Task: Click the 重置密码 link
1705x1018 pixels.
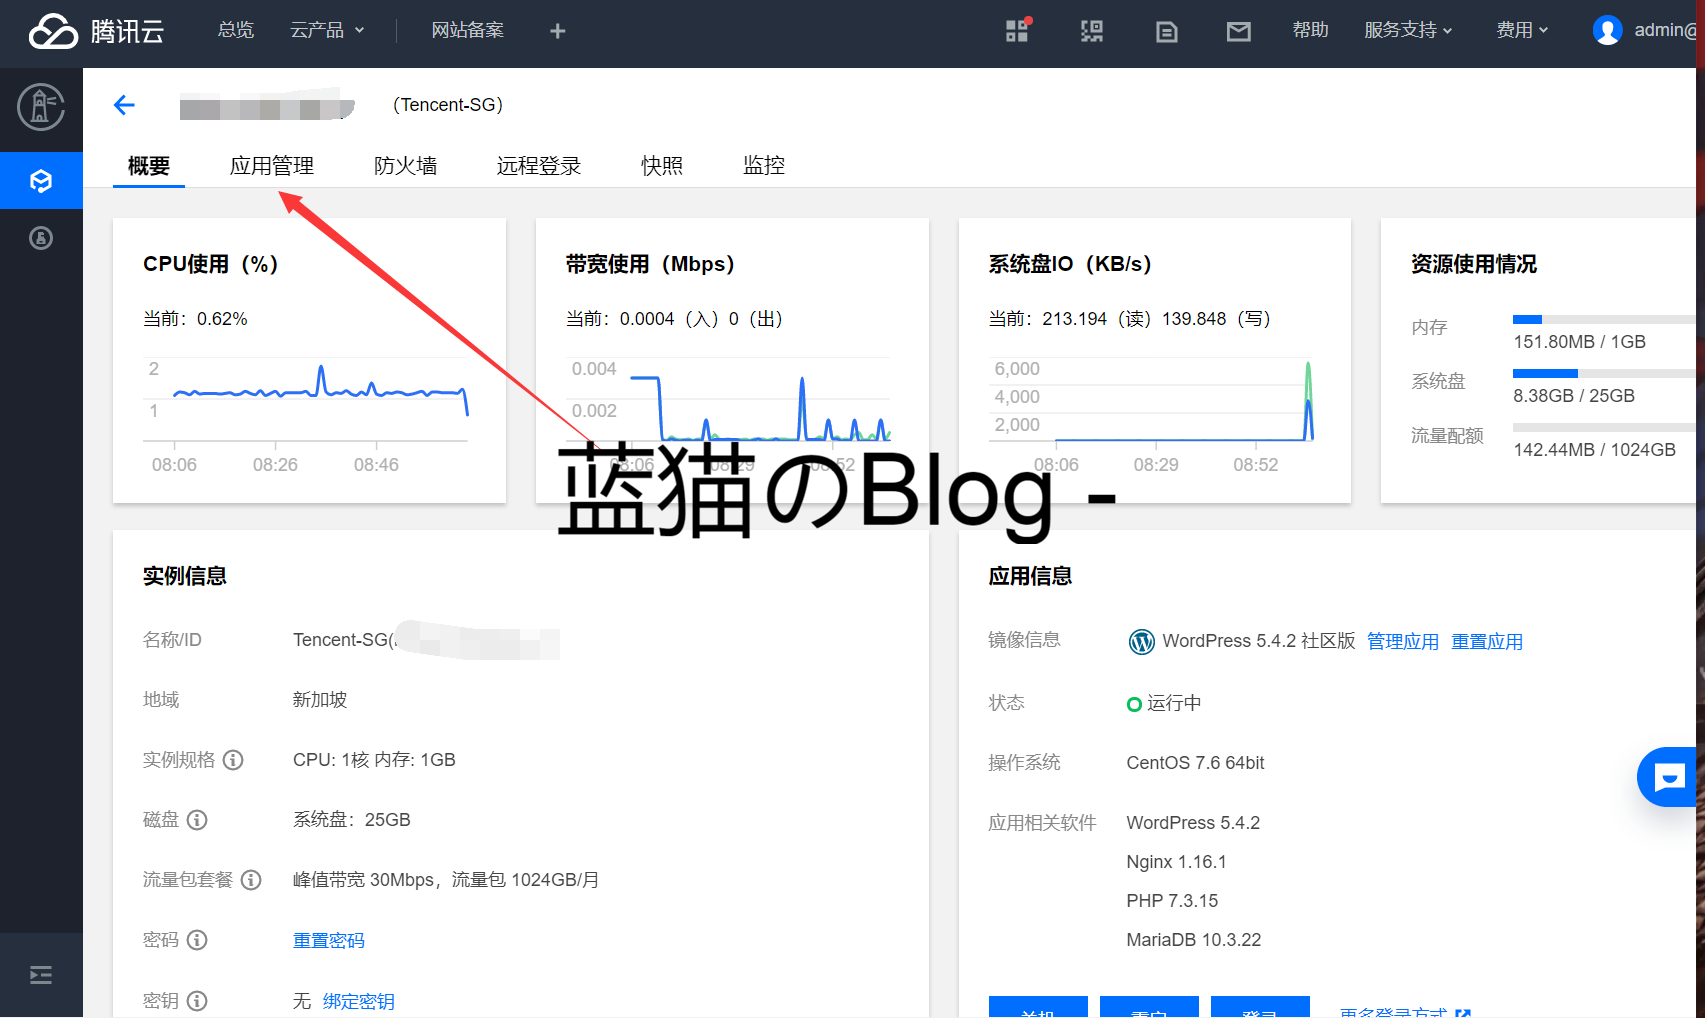Action: (x=328, y=940)
